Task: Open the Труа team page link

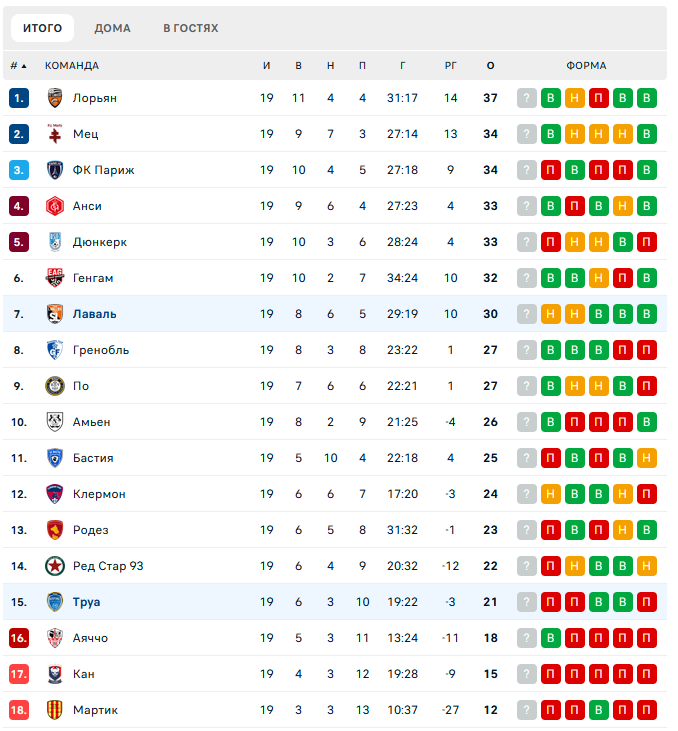Action: [x=86, y=602]
